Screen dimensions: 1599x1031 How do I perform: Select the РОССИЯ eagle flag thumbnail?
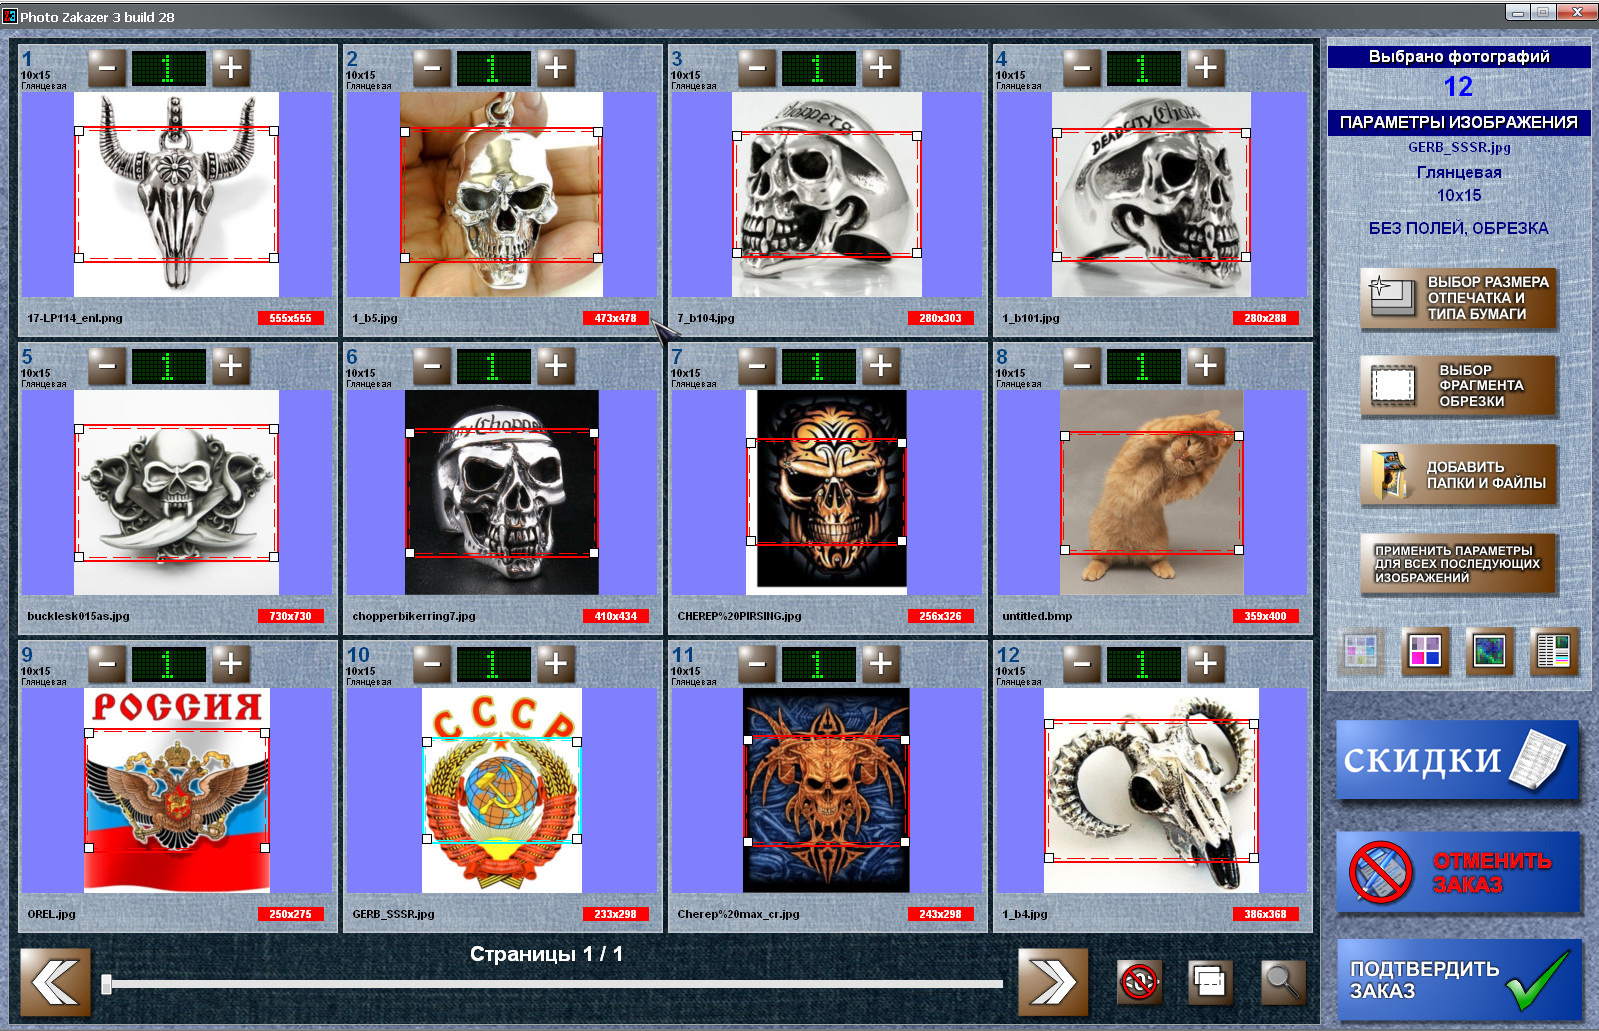(177, 791)
